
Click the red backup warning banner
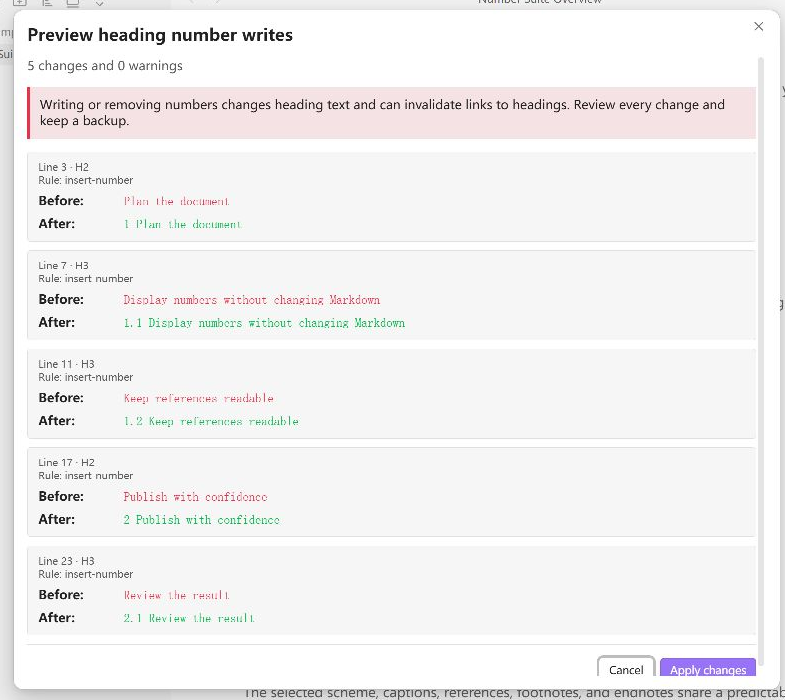click(x=391, y=113)
